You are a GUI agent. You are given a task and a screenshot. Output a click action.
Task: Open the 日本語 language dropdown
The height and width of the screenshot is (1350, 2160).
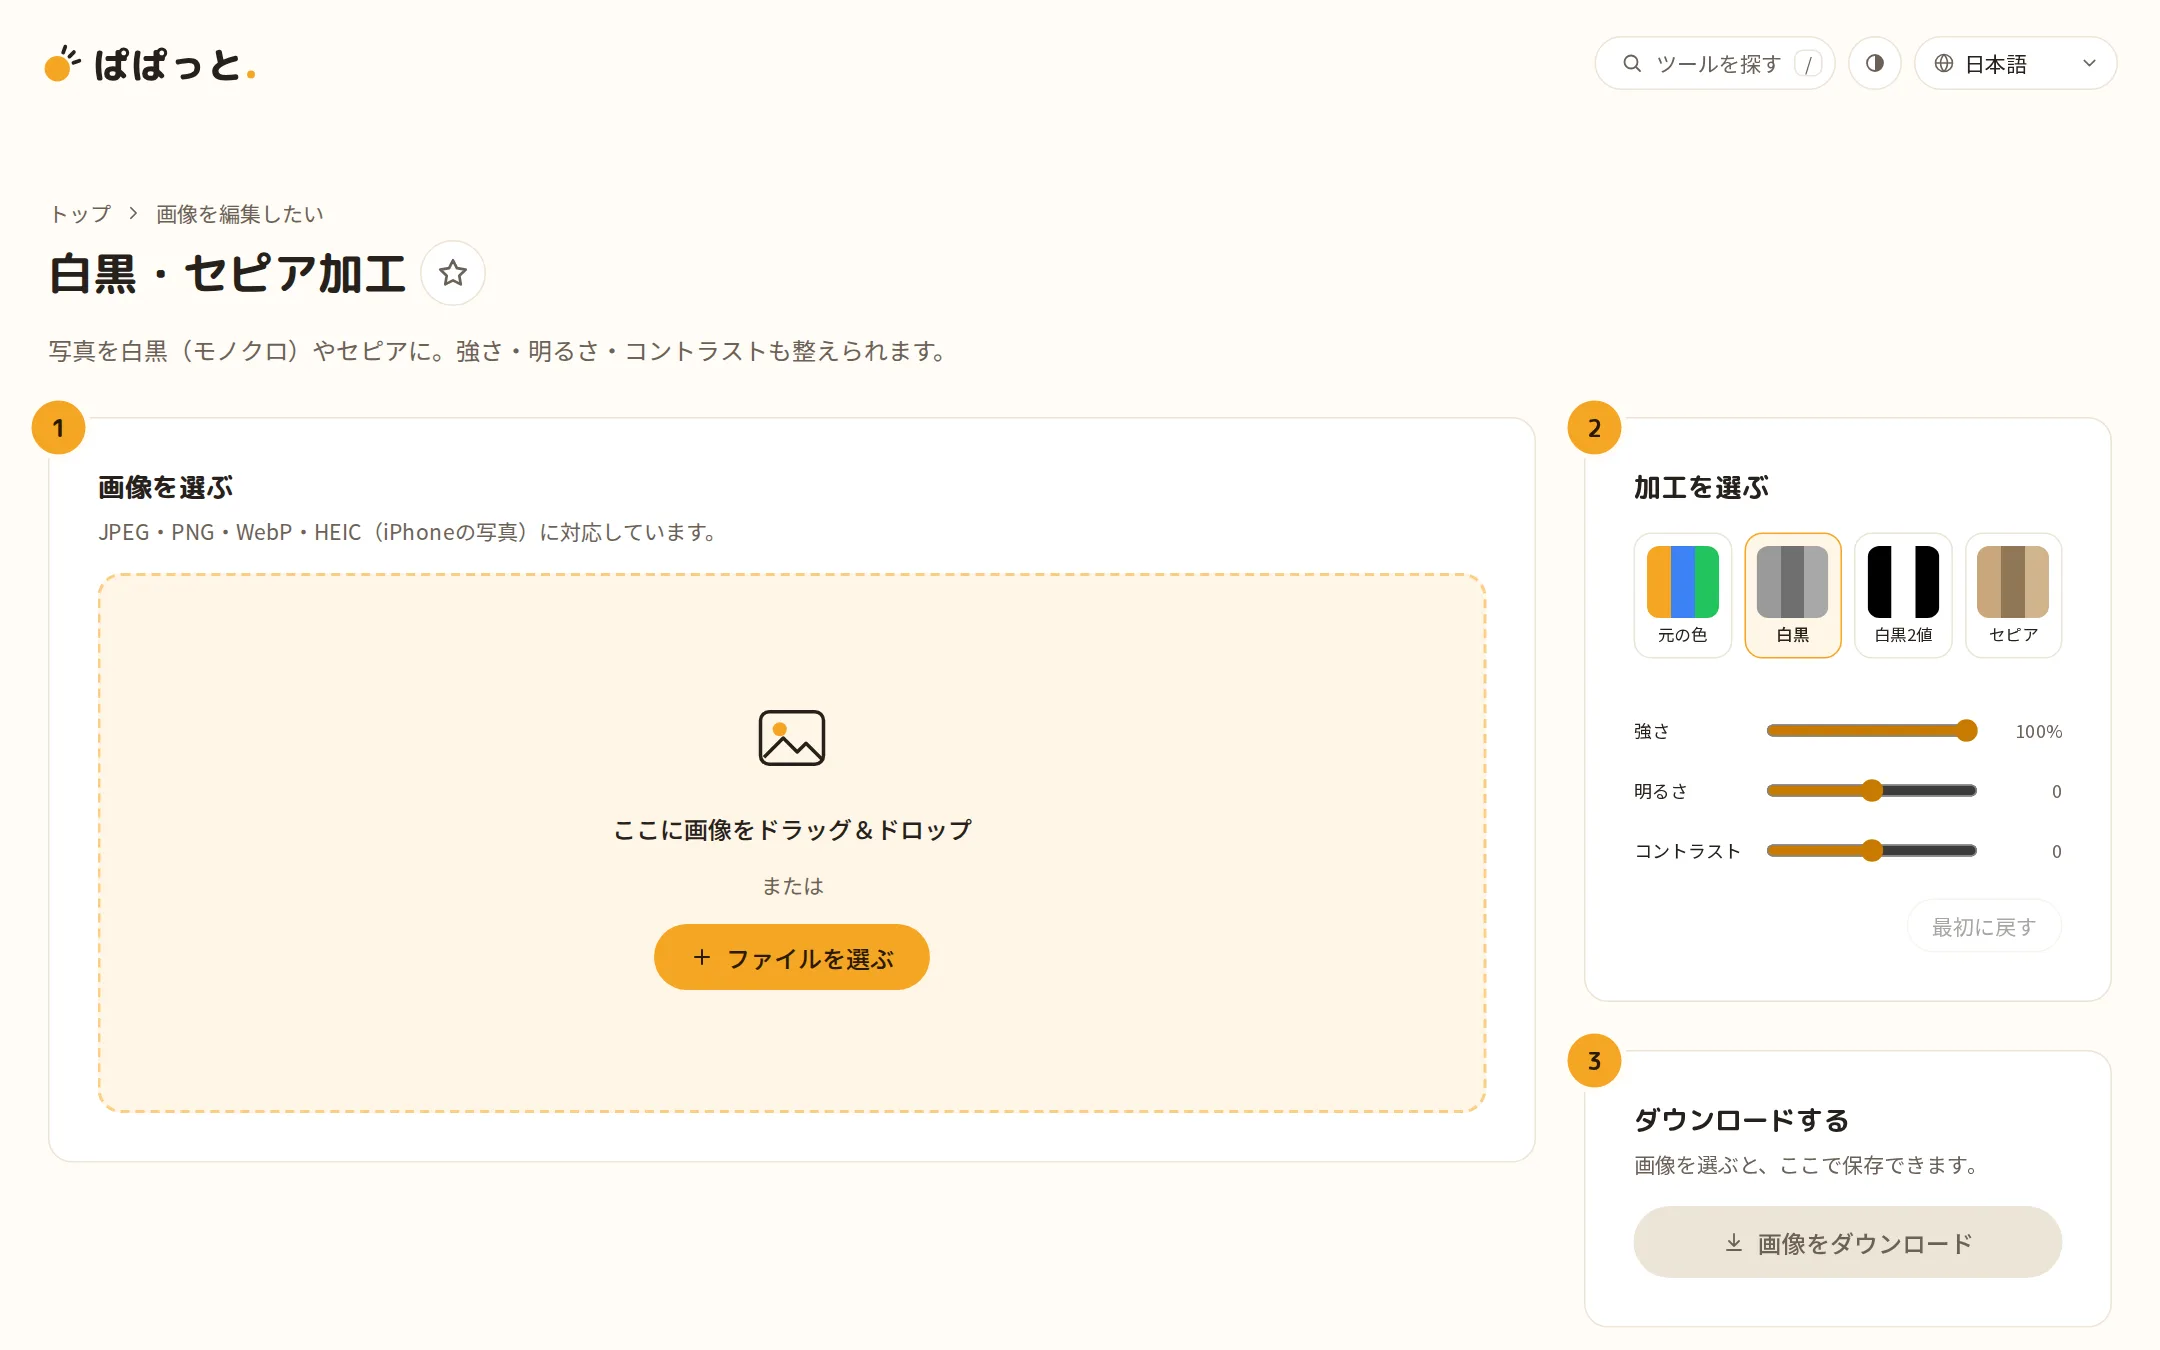pos(2015,63)
